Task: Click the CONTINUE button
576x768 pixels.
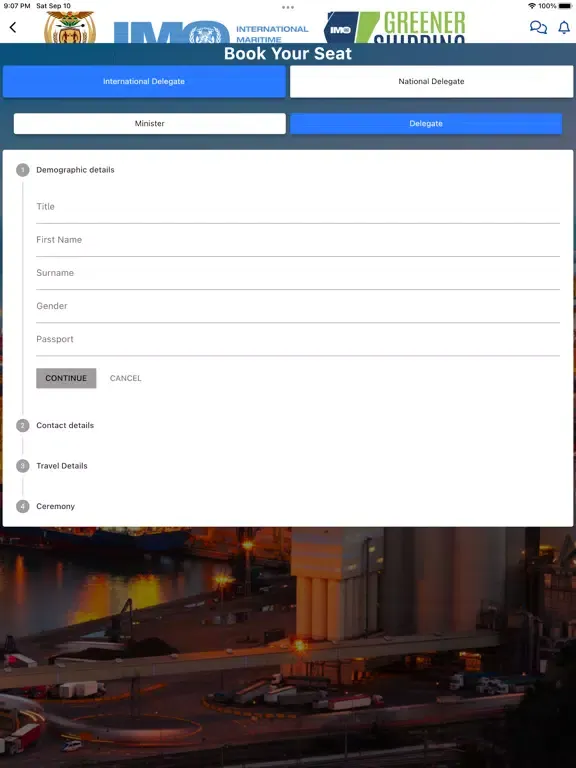Action: click(66, 378)
